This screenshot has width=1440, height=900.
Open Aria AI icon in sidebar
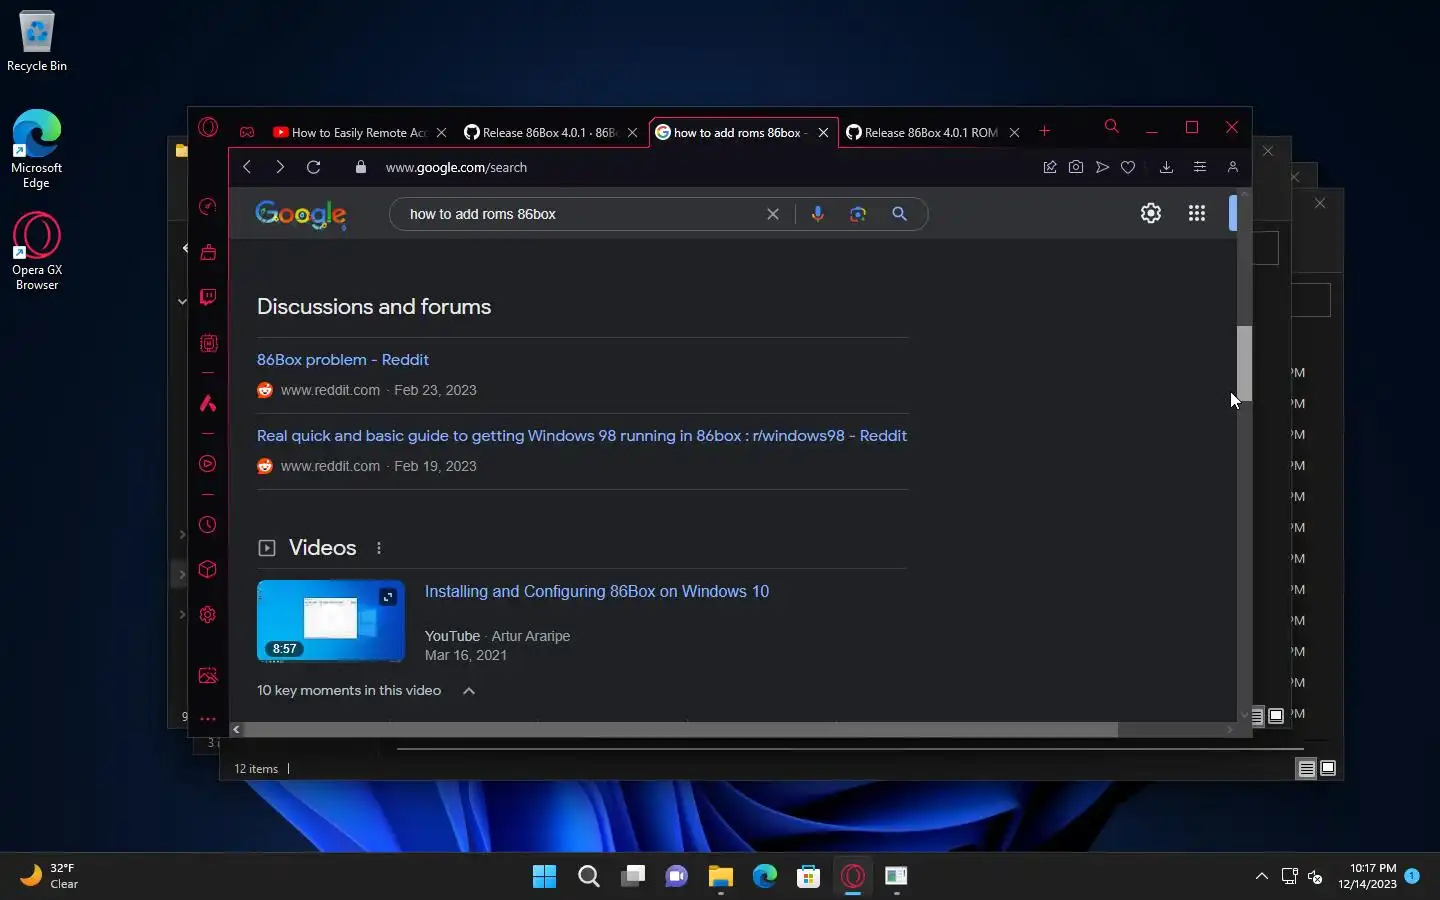coord(208,403)
